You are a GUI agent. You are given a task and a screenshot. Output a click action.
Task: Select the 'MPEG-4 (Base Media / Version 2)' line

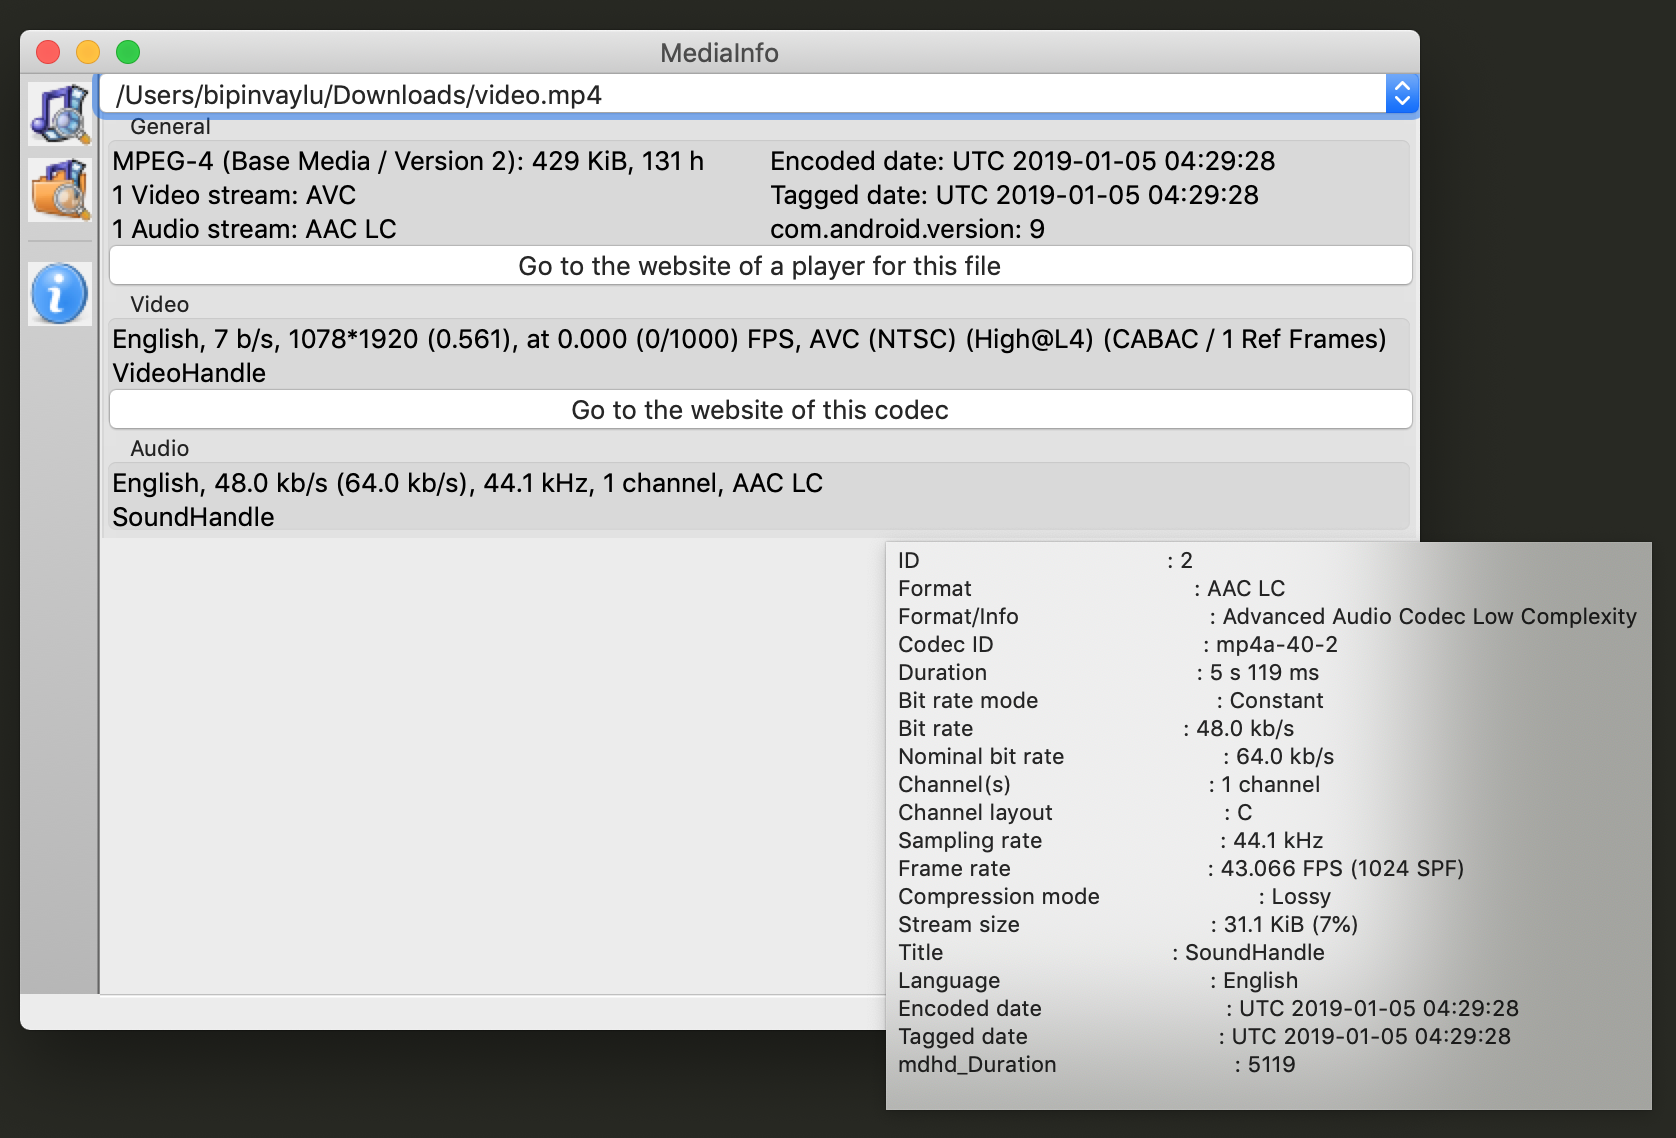[x=408, y=161]
